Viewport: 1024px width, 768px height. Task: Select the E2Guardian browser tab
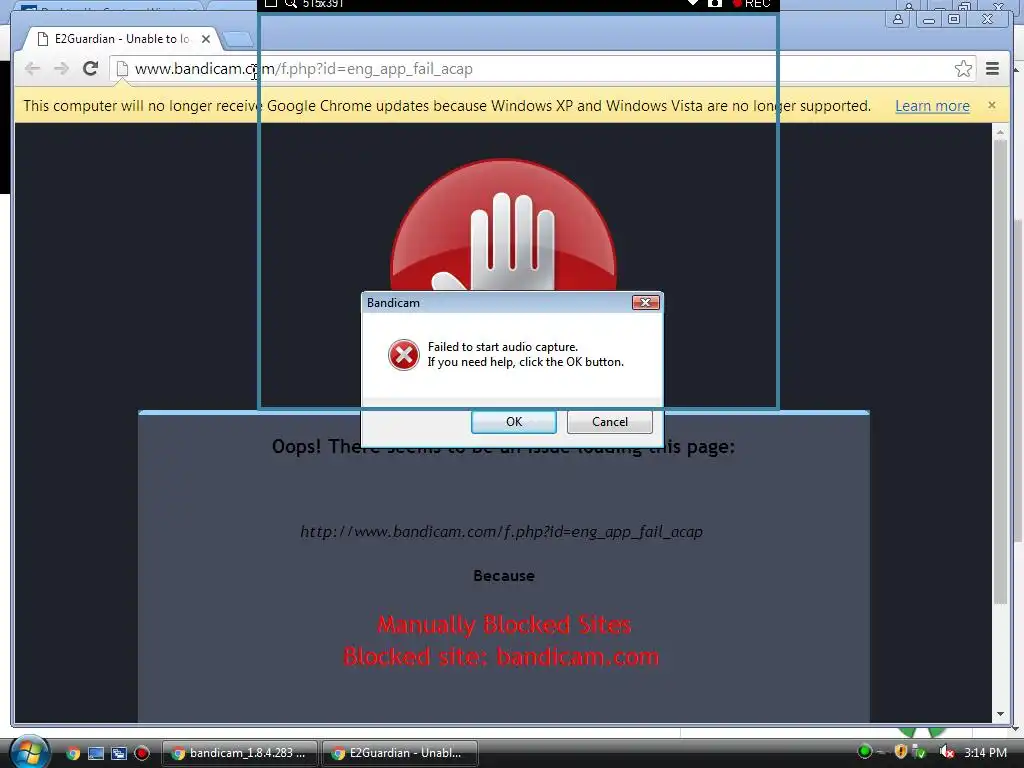coord(121,39)
